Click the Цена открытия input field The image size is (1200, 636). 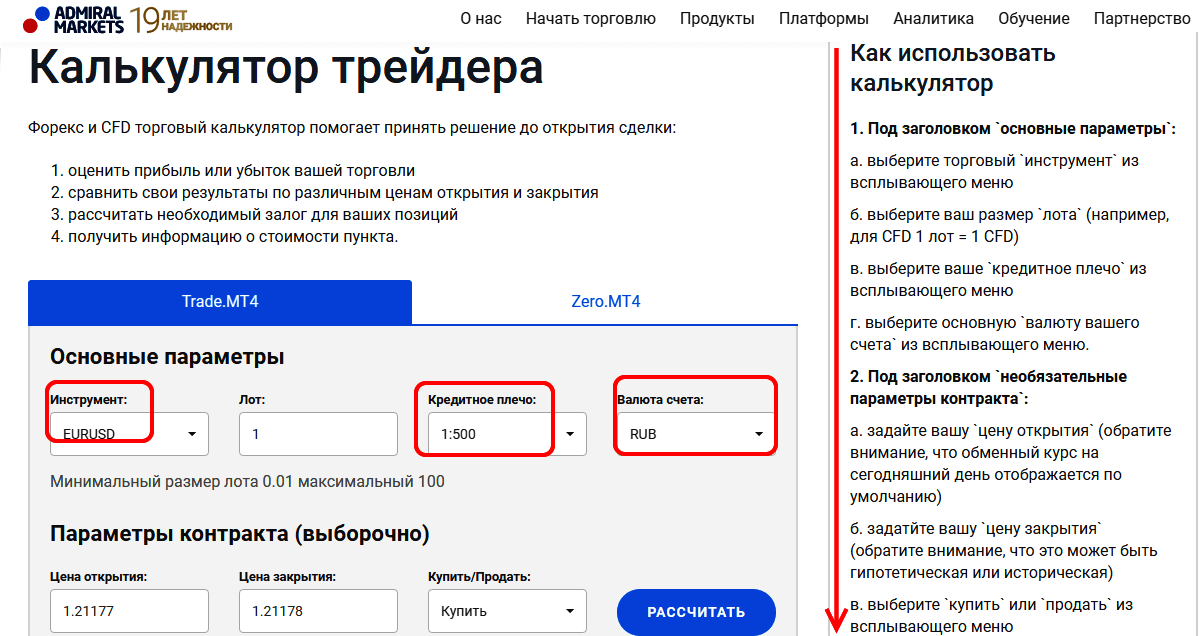coord(129,611)
